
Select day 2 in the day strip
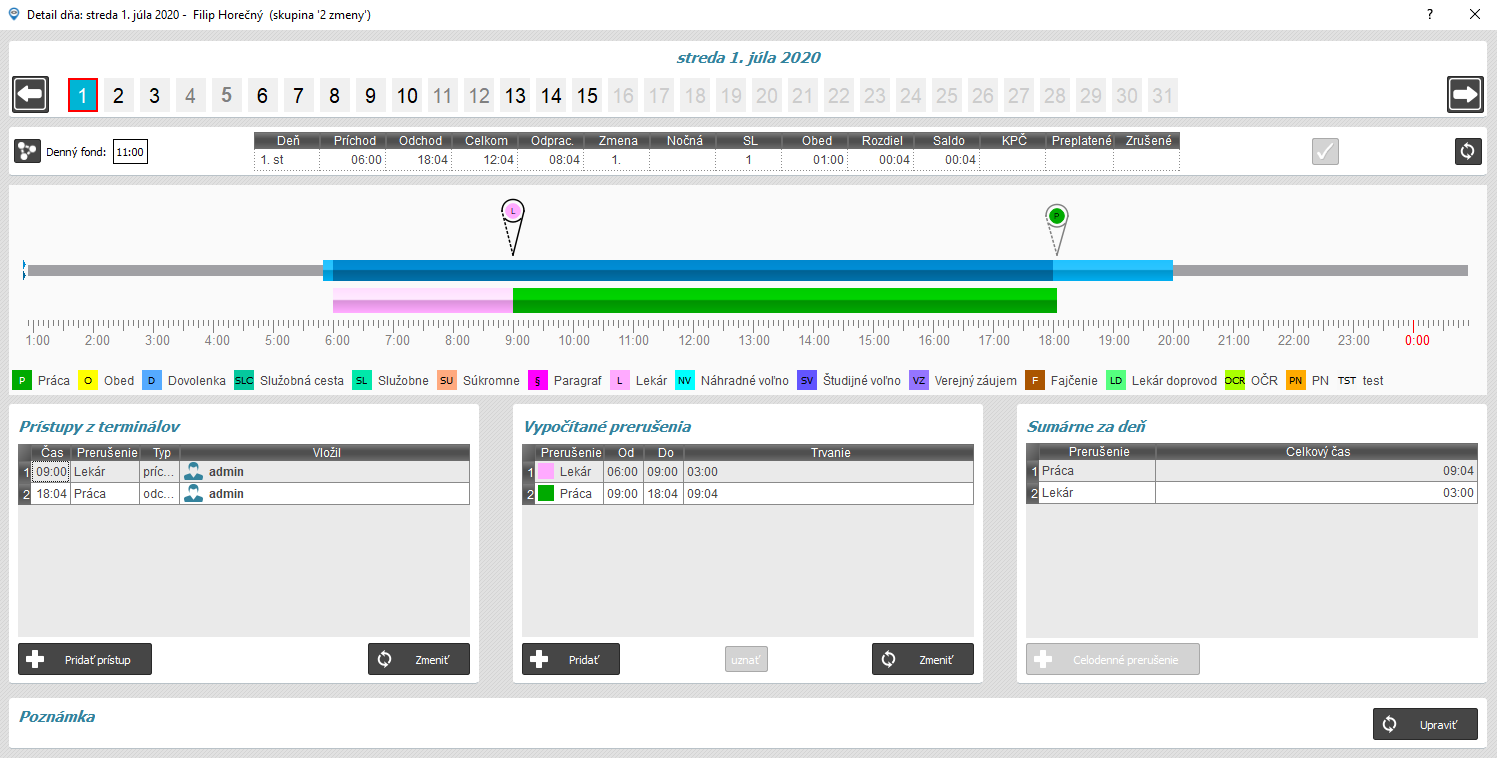tap(118, 95)
